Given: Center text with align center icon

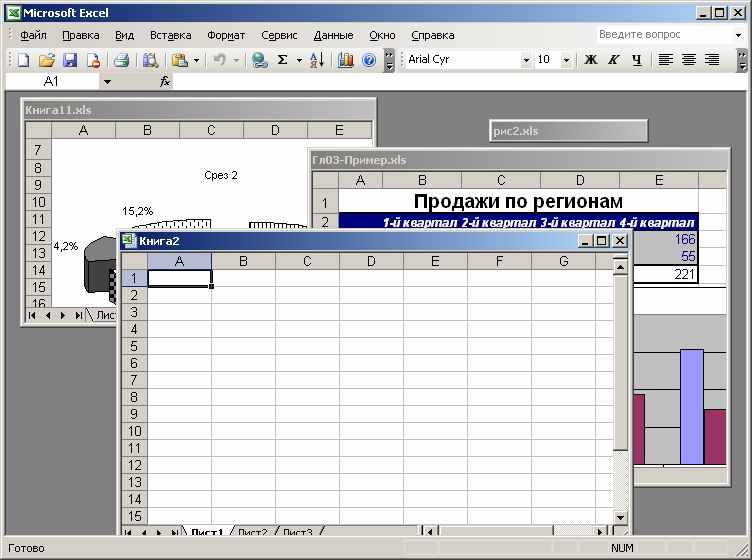Looking at the screenshot, I should (689, 60).
